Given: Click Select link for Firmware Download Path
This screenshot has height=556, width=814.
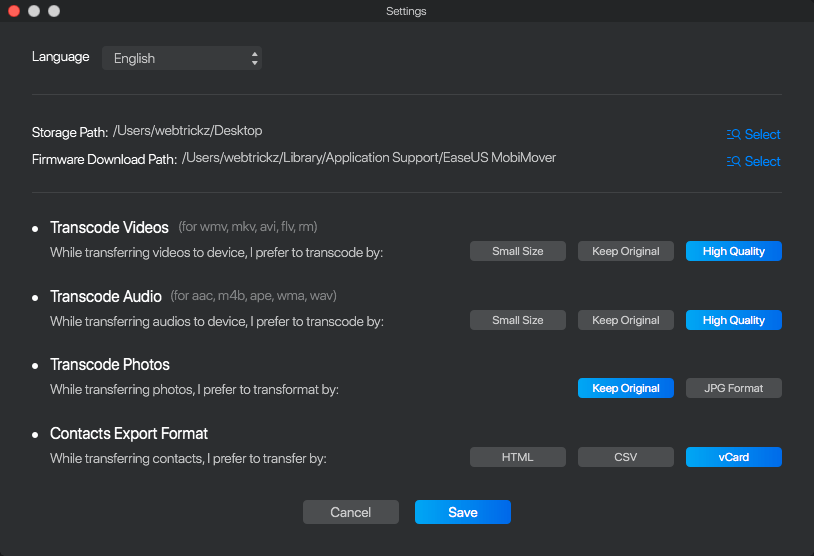Looking at the screenshot, I should [762, 161].
